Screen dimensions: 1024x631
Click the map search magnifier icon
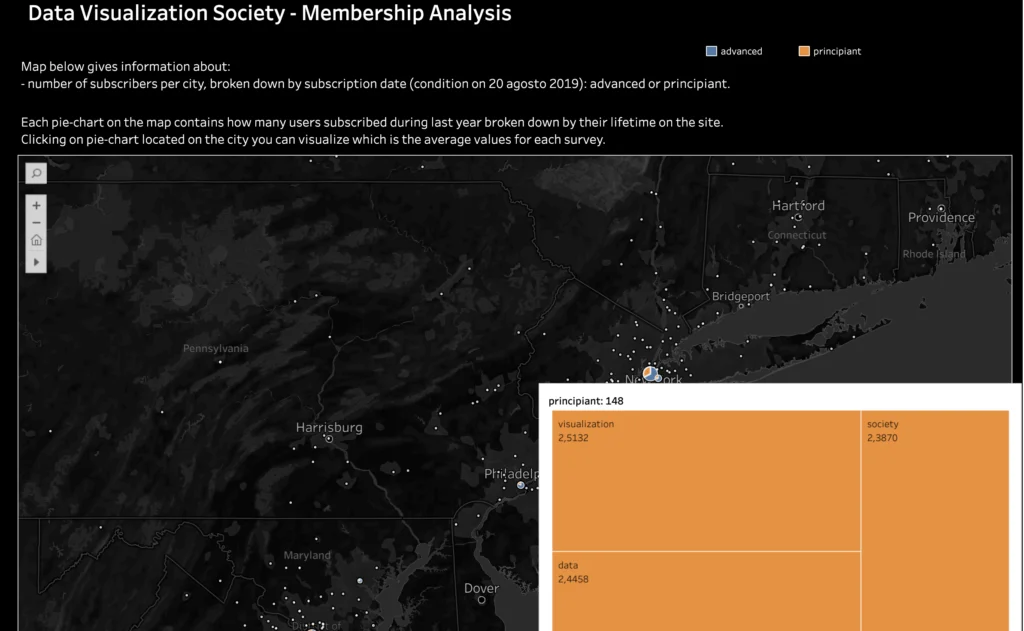pos(36,174)
